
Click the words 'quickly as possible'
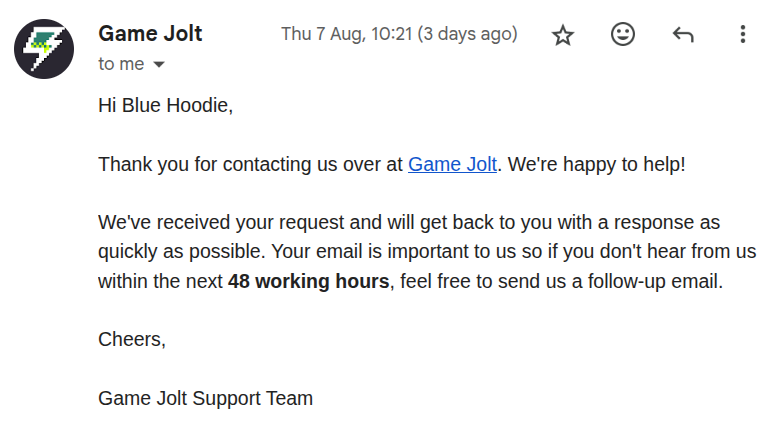click(x=182, y=252)
